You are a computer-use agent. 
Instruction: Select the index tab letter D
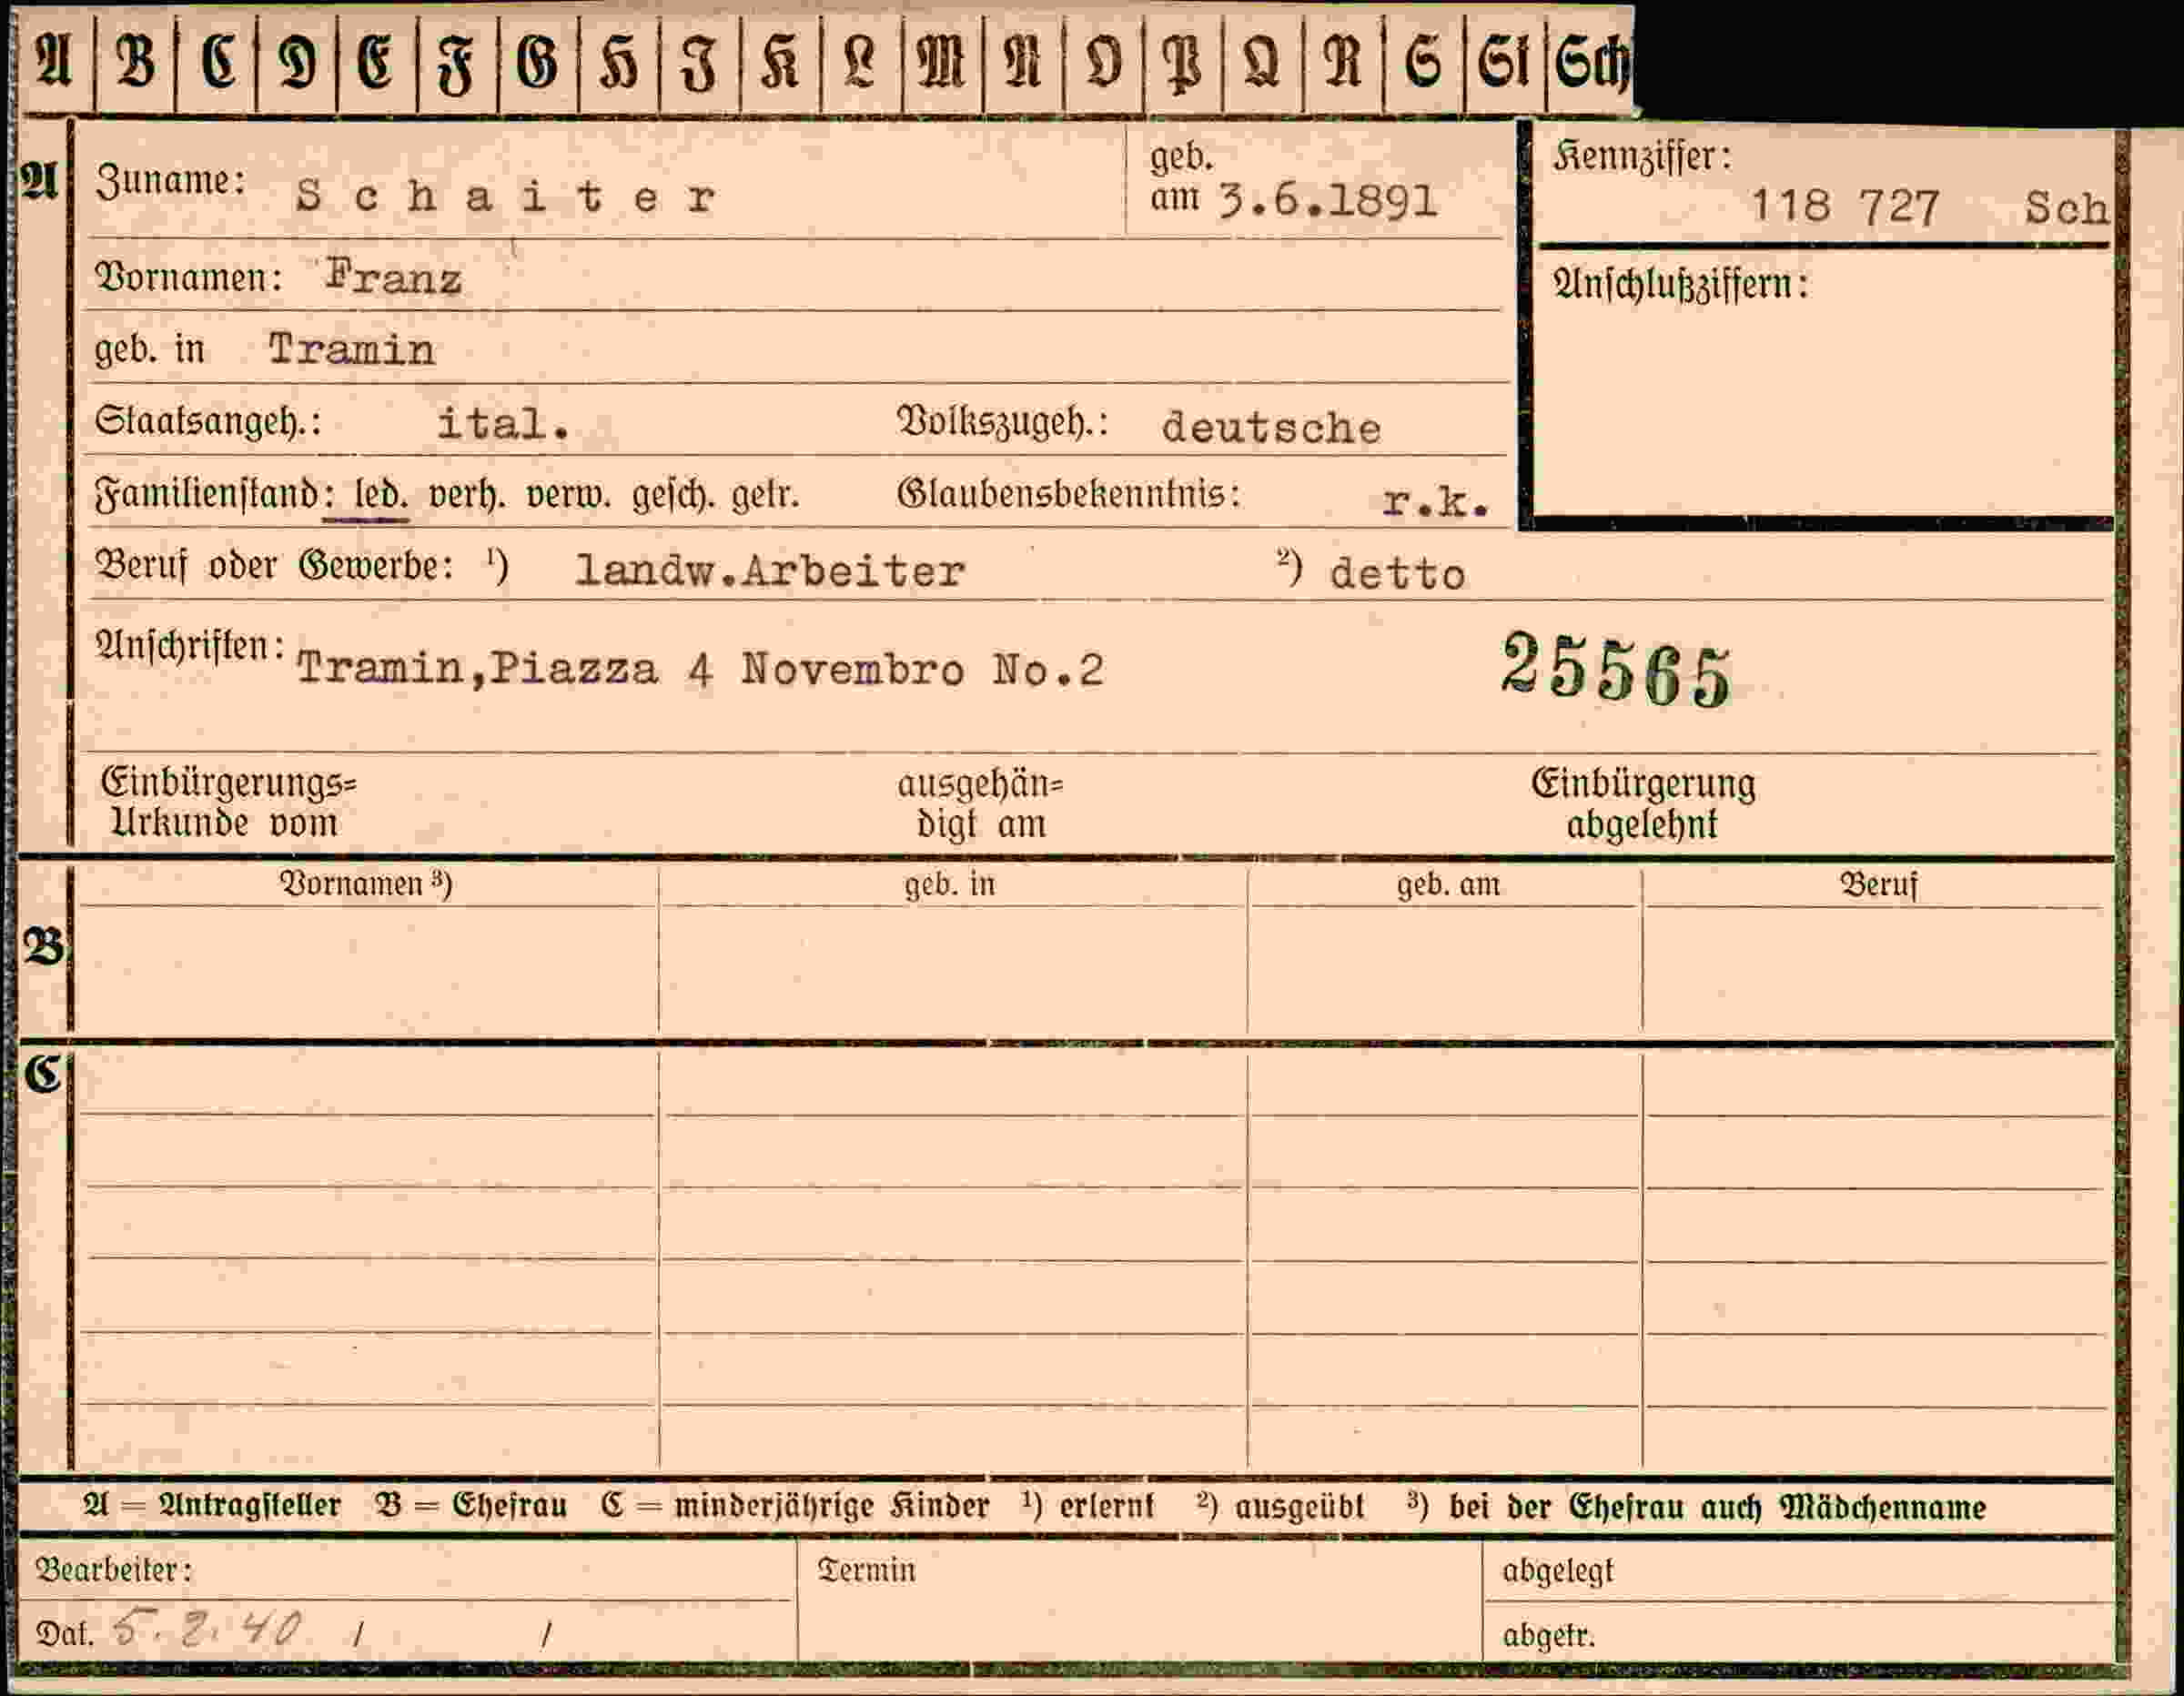[297, 61]
